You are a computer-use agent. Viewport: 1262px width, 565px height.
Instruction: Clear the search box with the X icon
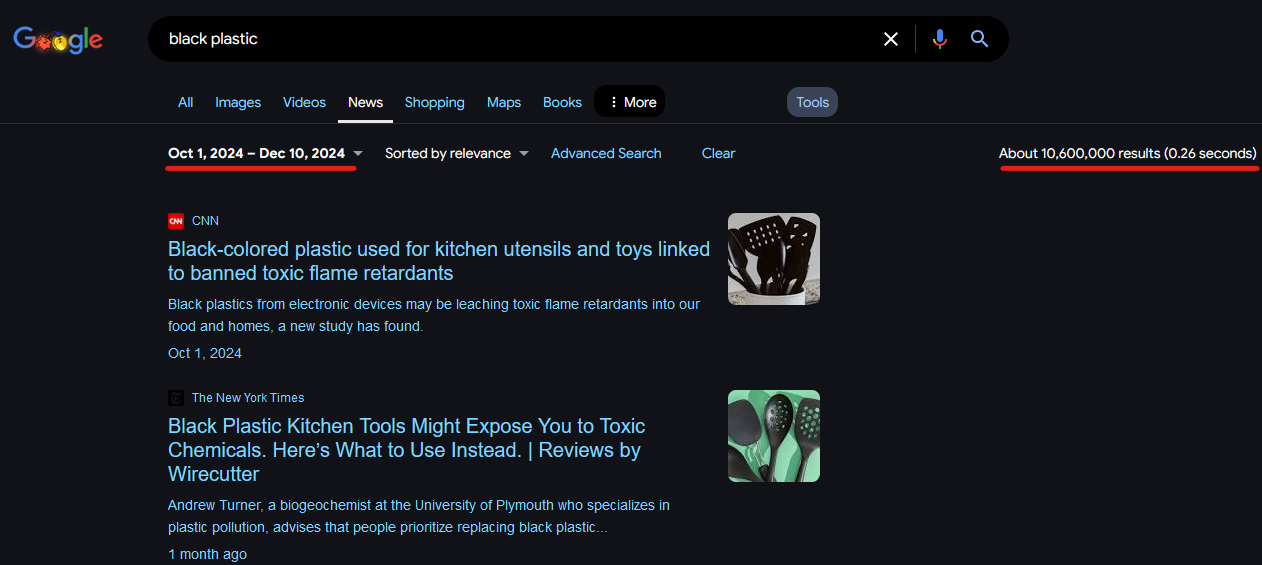[x=891, y=39]
